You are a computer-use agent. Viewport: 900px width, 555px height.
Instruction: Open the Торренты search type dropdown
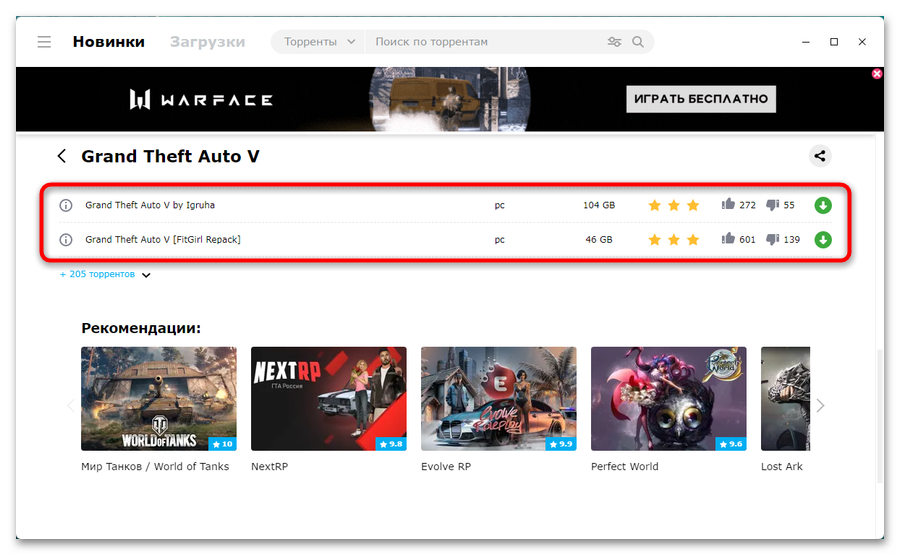point(319,42)
